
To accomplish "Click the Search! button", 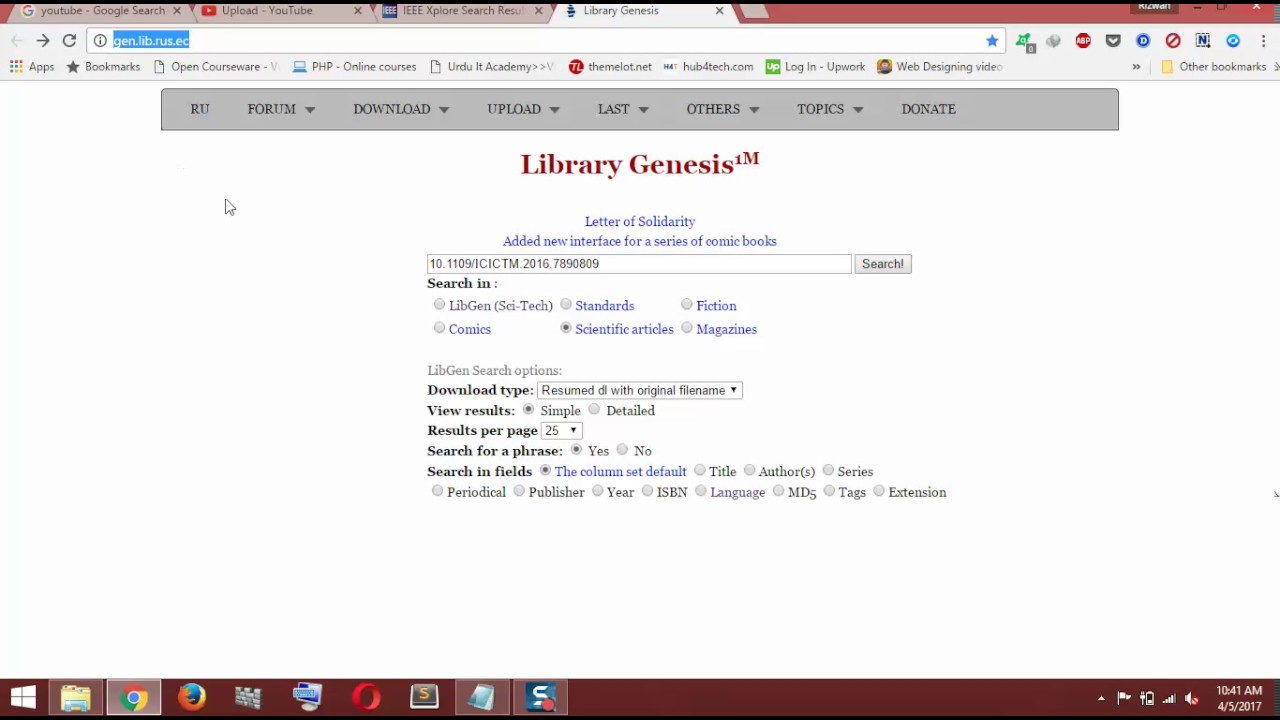I will pos(883,264).
